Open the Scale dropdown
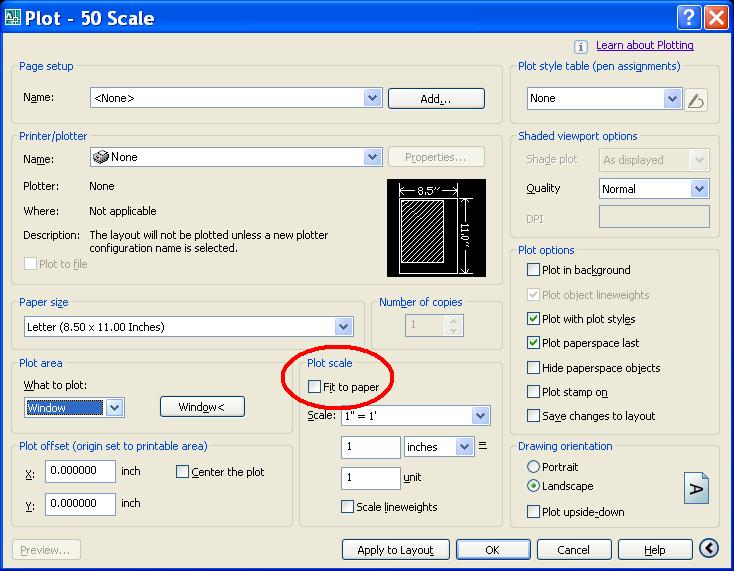This screenshot has width=734, height=571. [x=480, y=416]
